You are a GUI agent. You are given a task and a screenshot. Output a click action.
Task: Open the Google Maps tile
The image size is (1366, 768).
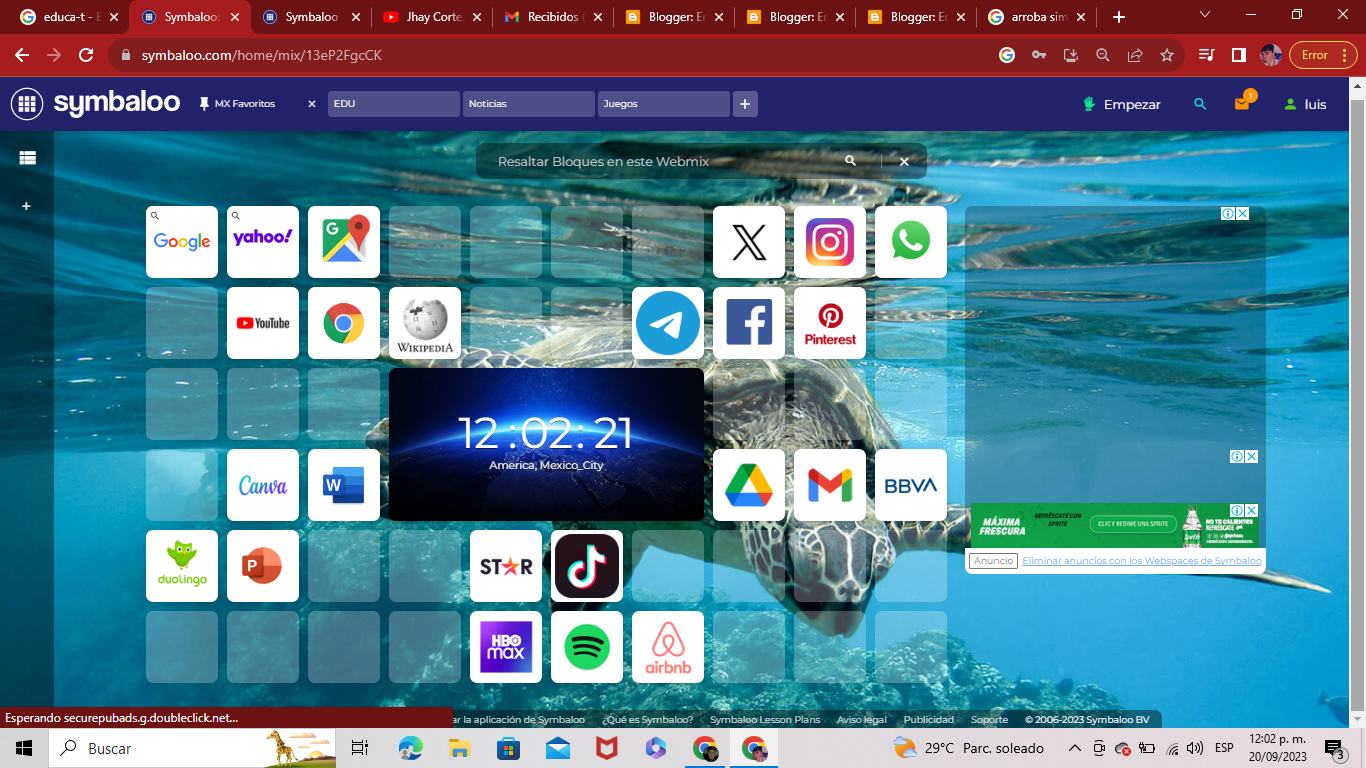coord(344,242)
